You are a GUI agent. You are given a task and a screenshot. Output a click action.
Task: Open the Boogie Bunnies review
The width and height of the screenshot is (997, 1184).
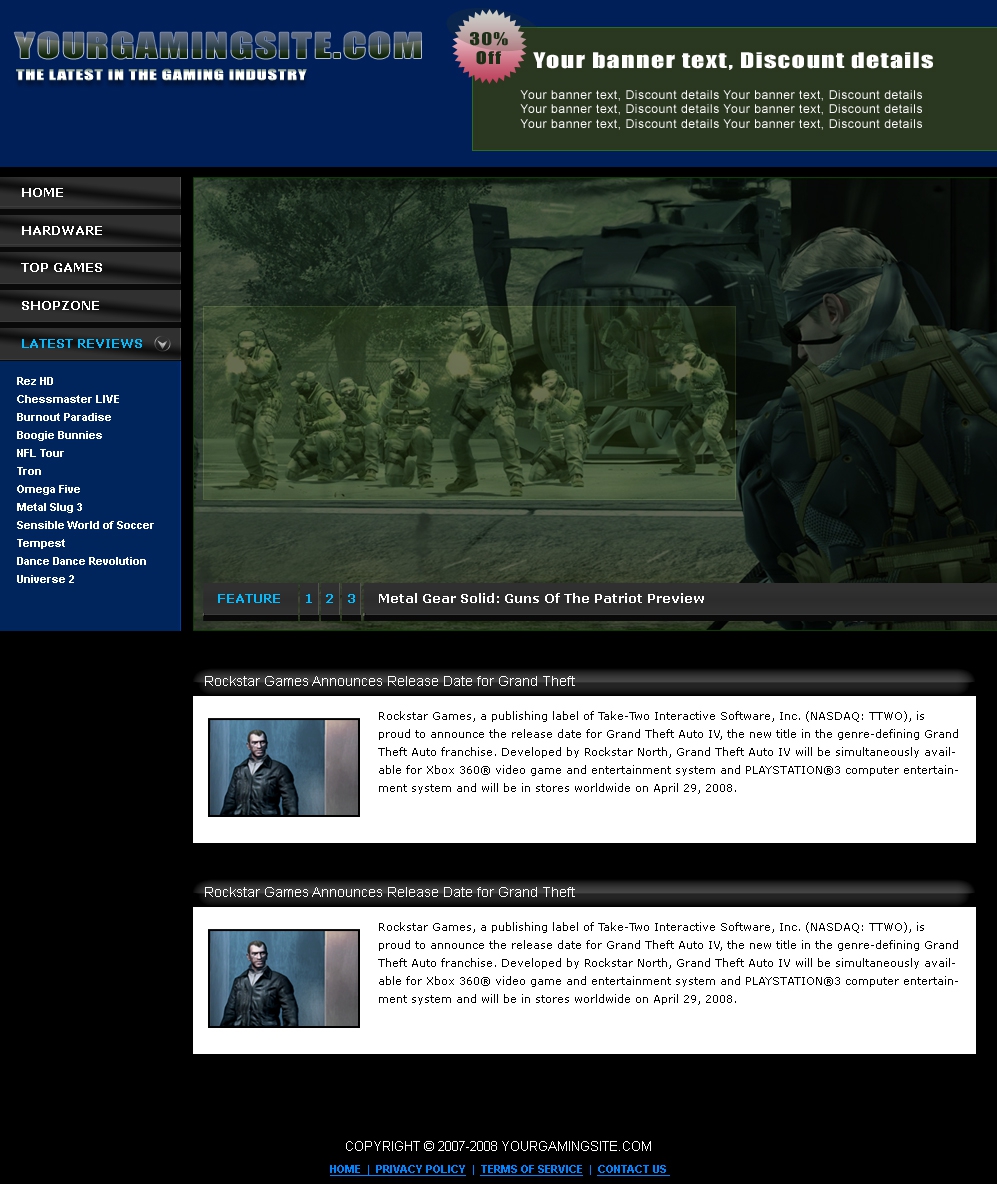pos(59,436)
